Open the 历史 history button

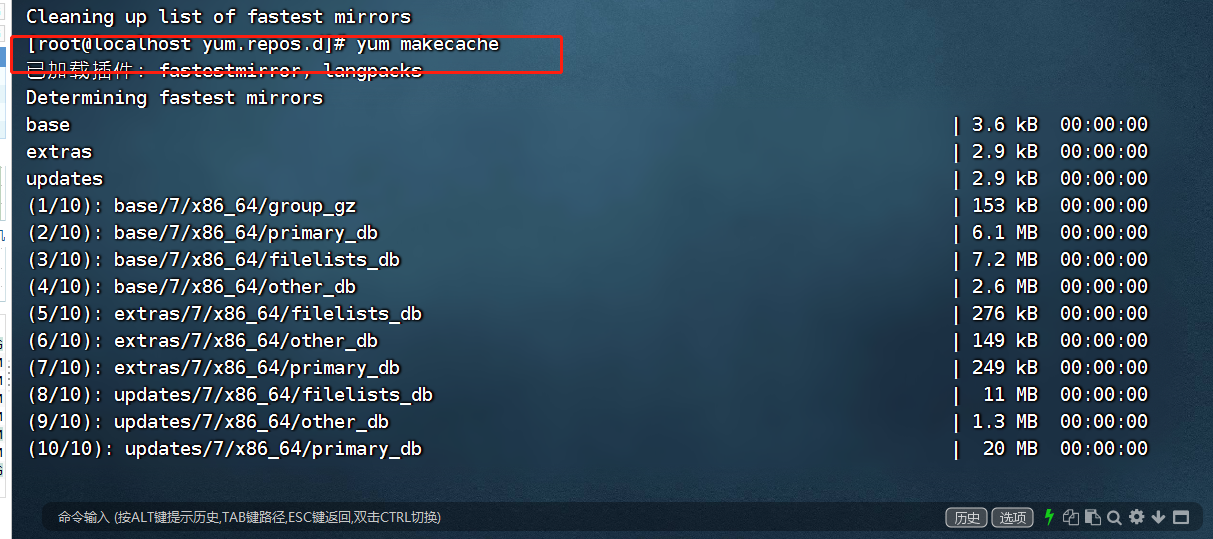[x=967, y=517]
